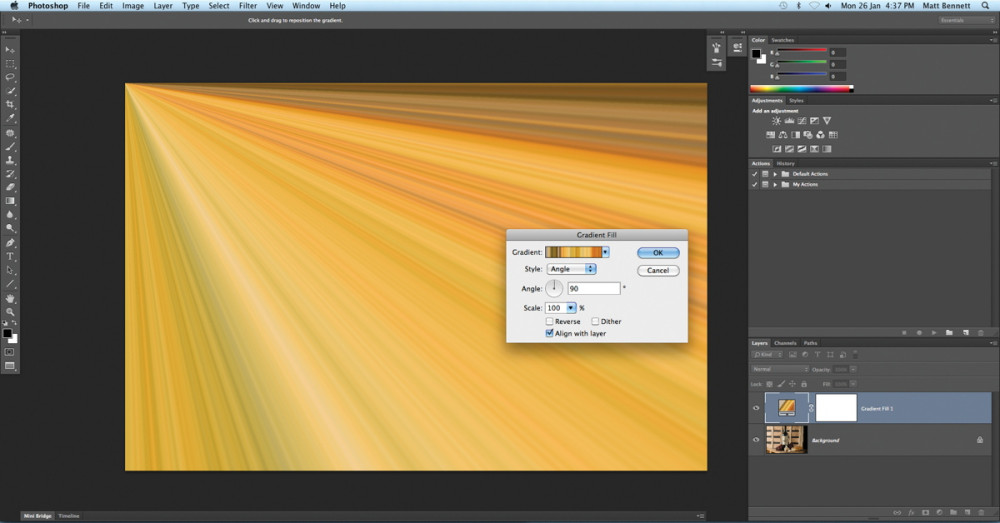Open the Timeline tab at bottom
The height and width of the screenshot is (523, 1000).
coord(69,516)
